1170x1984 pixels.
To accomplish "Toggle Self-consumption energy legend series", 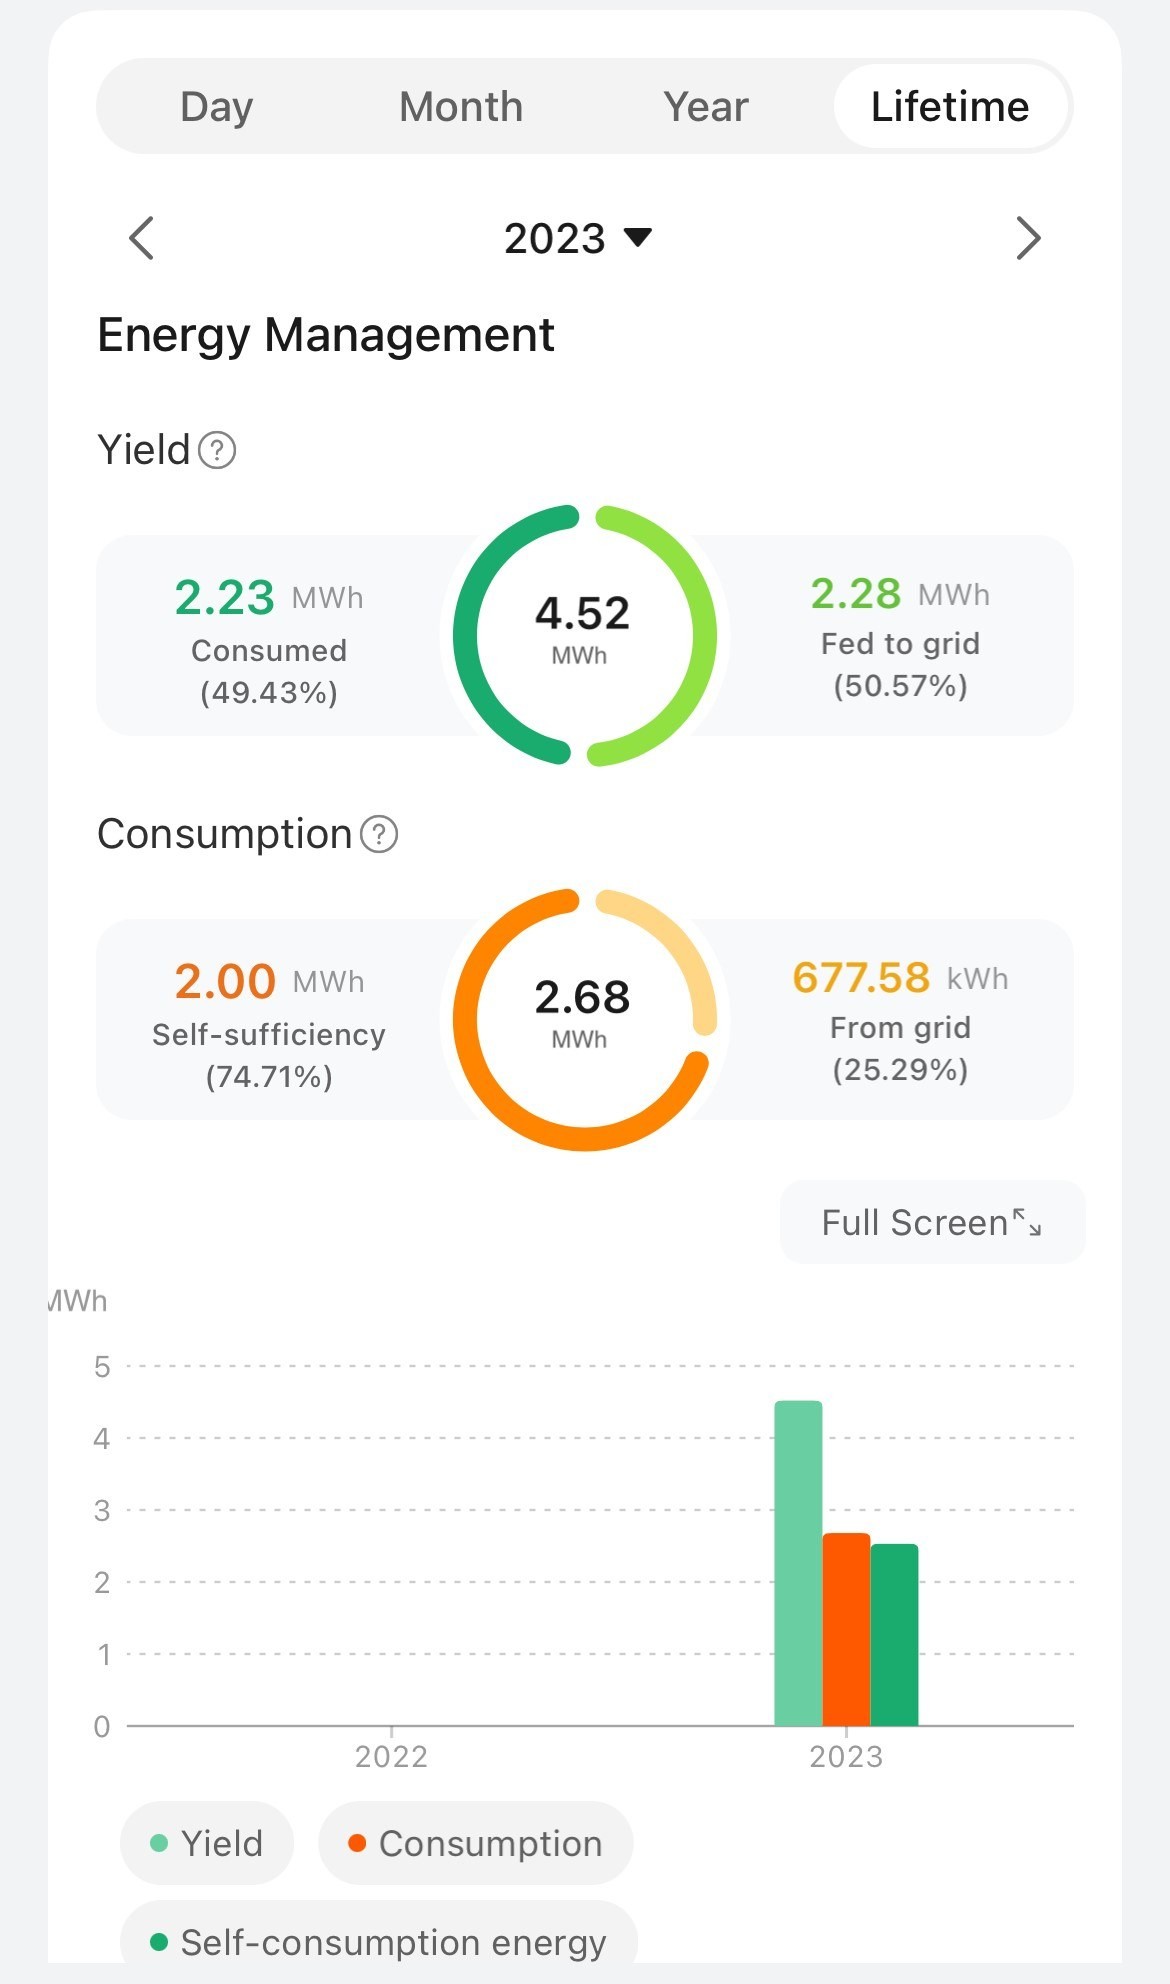I will (378, 1942).
